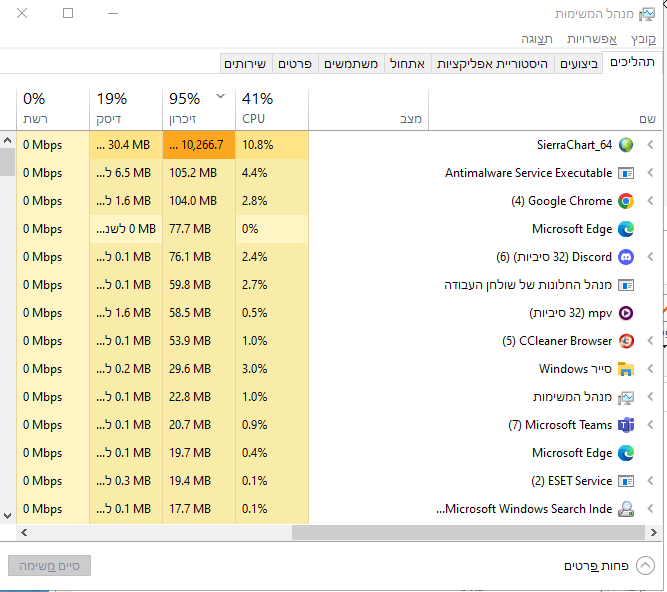
Task: Expand the Microsoft Teams process group
Action: [x=650, y=425]
